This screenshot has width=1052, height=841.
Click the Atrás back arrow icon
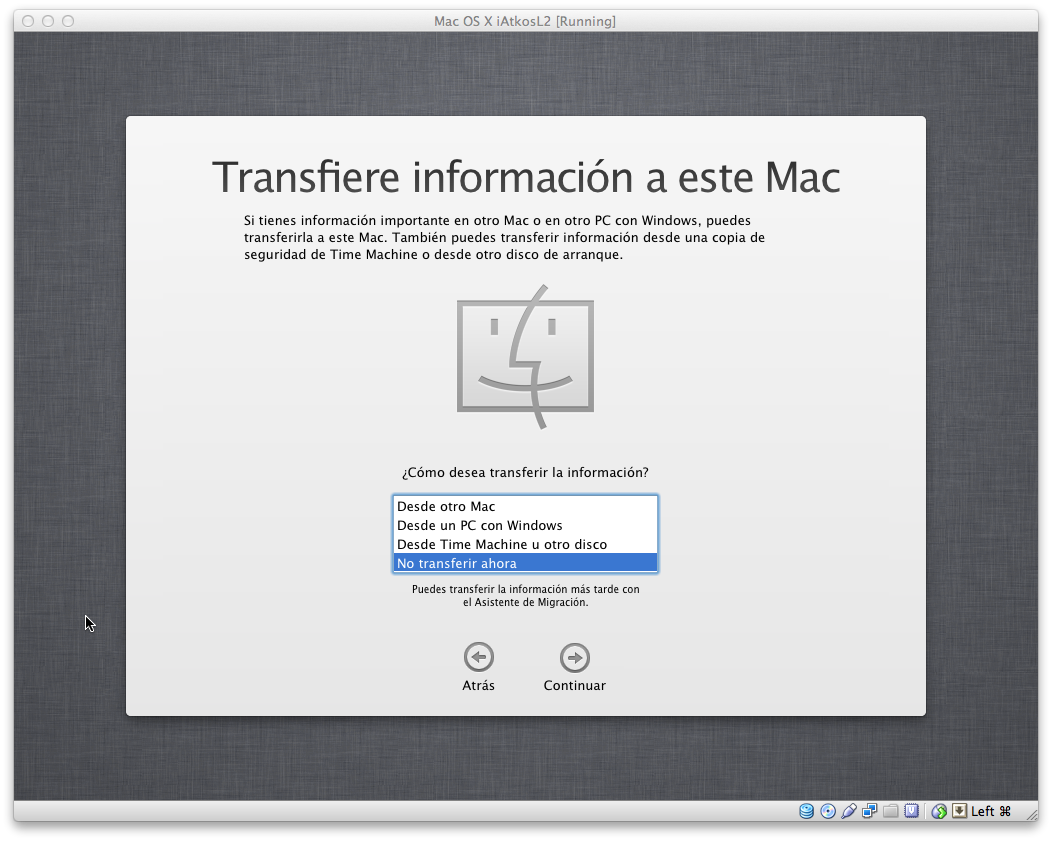click(x=478, y=657)
